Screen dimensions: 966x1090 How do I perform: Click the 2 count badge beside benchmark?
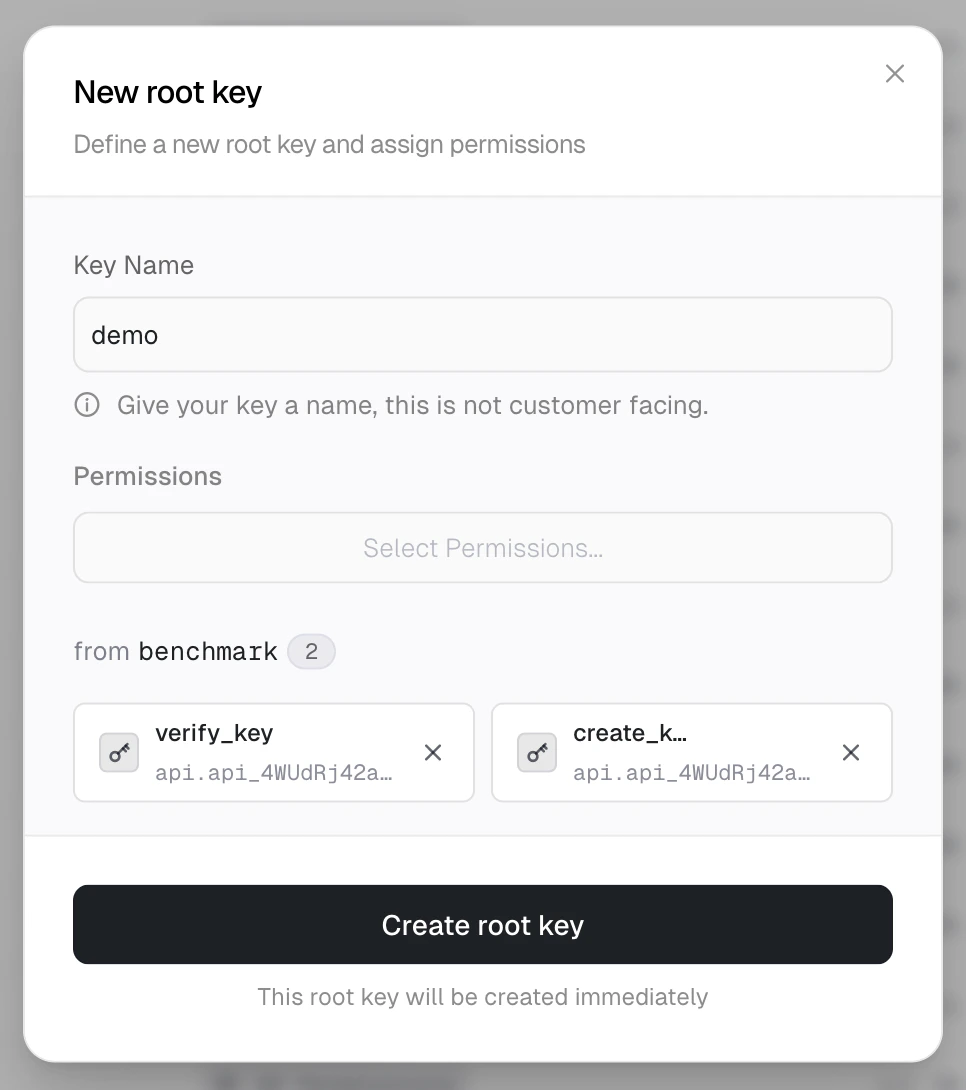tap(311, 651)
